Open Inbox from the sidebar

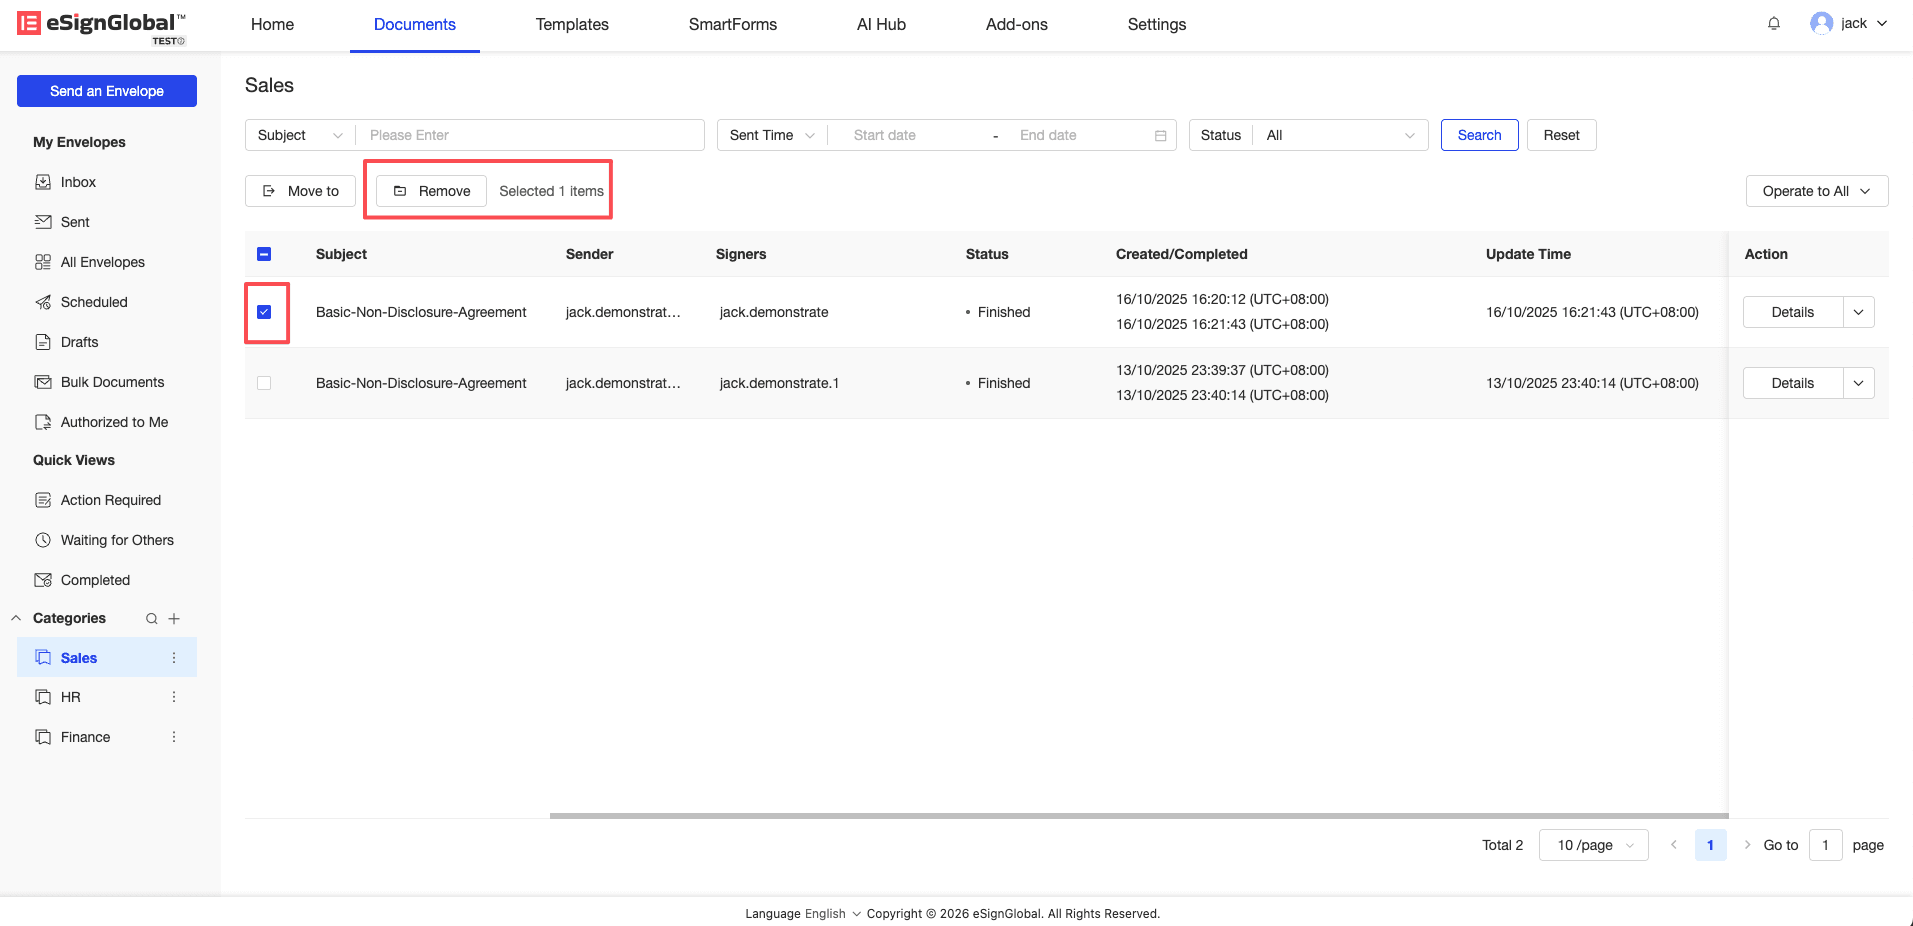click(x=78, y=182)
